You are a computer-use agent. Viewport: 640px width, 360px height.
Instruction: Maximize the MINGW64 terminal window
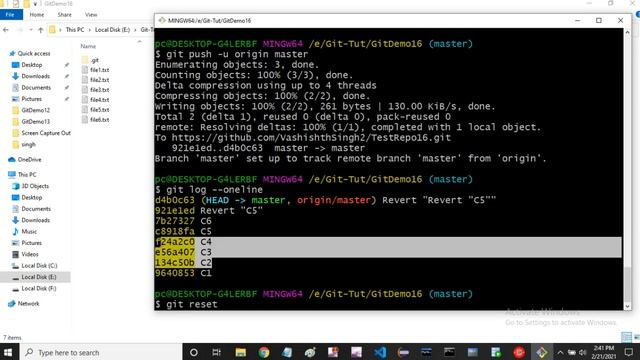[x=599, y=20]
